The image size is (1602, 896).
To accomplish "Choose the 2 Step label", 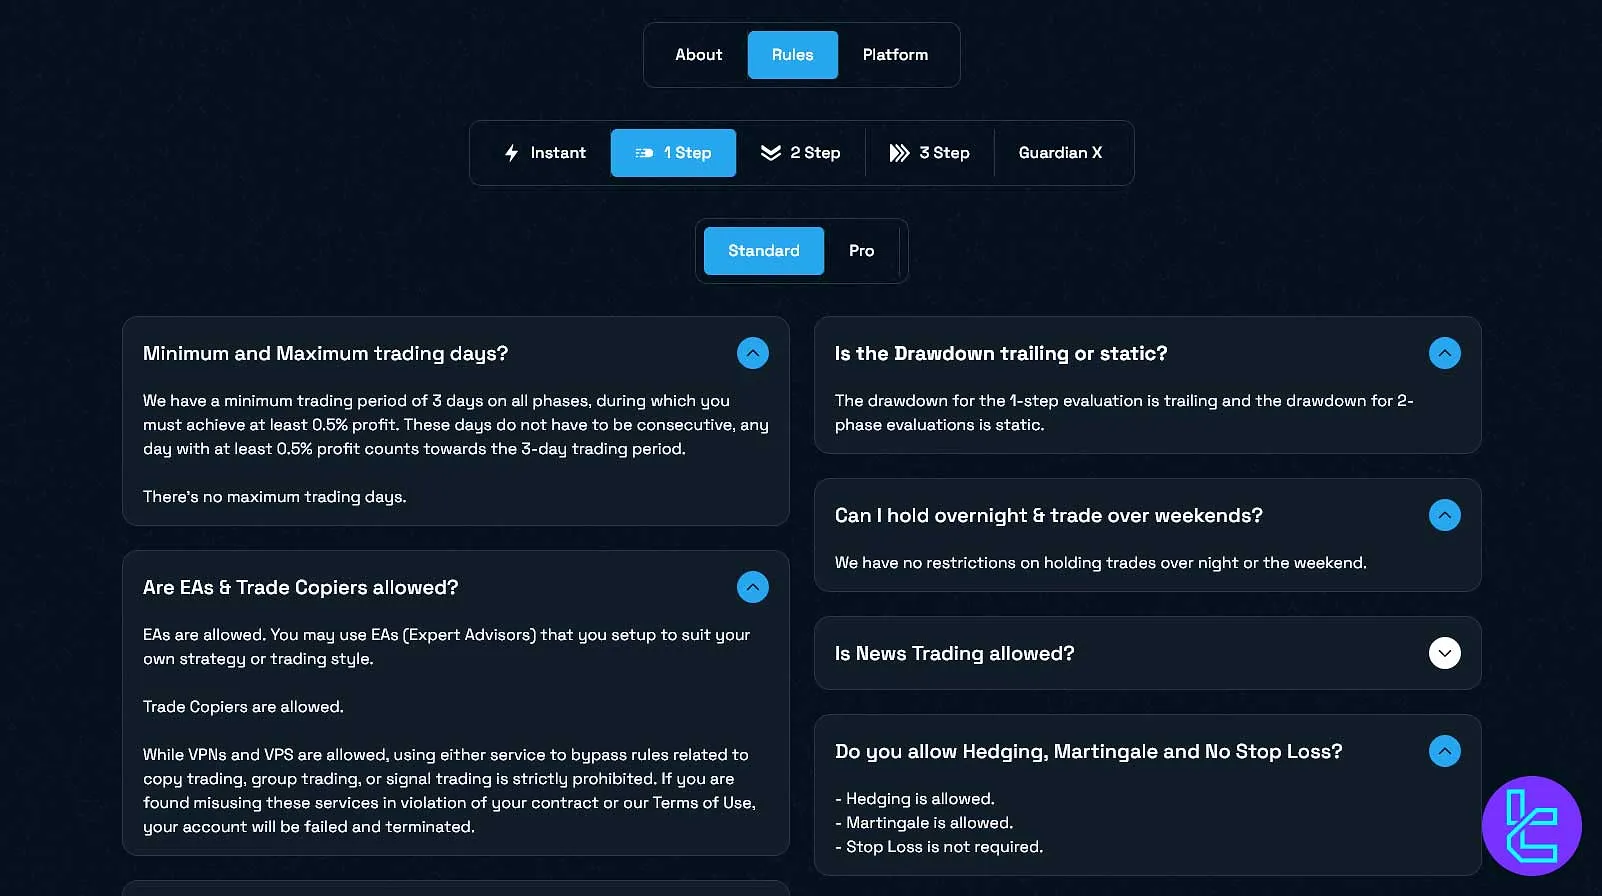I will (x=815, y=153).
